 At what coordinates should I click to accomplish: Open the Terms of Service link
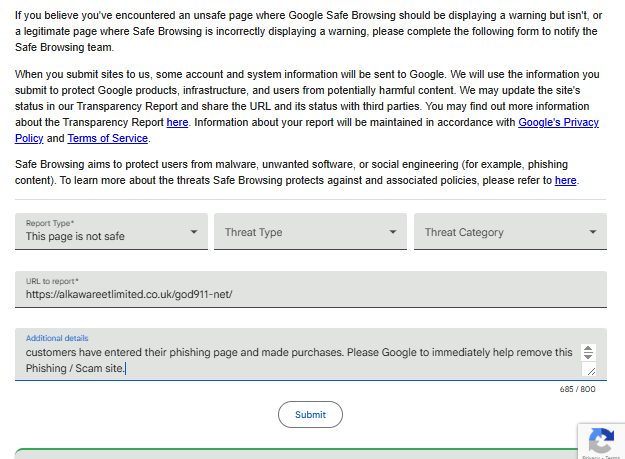pyautogui.click(x=108, y=138)
